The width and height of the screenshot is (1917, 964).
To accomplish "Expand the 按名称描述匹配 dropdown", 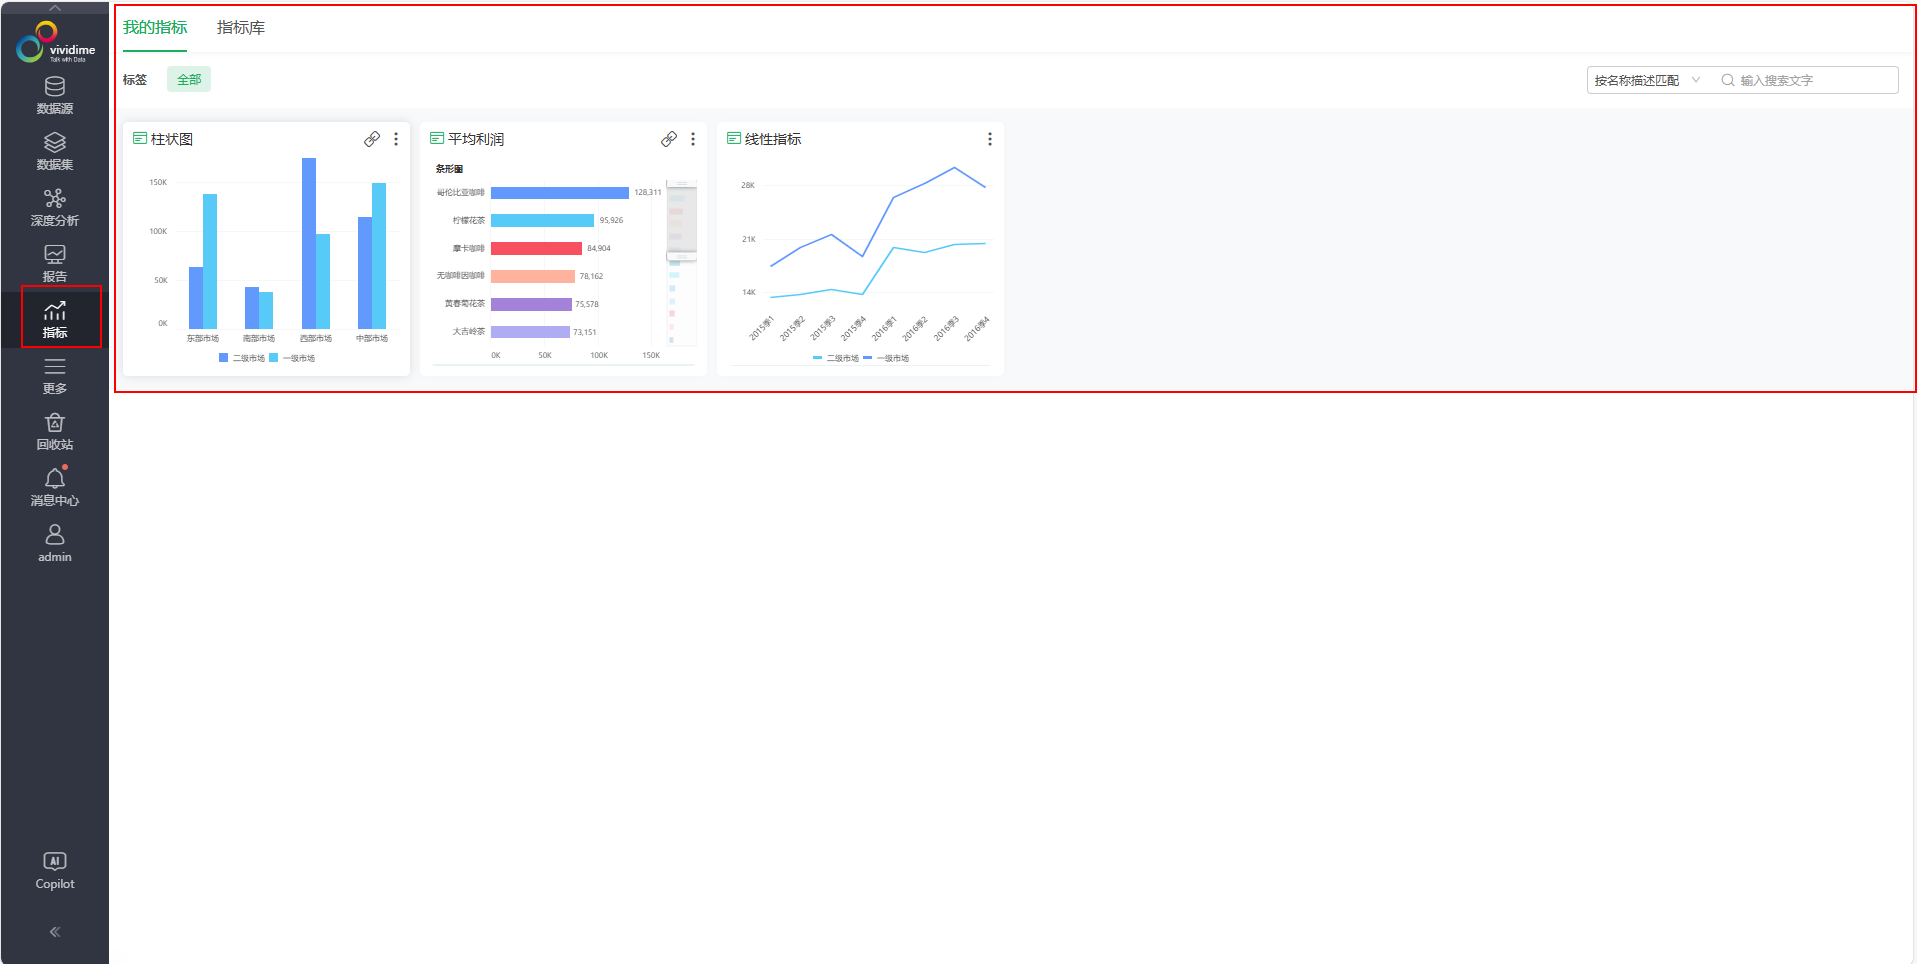I will [x=1647, y=80].
